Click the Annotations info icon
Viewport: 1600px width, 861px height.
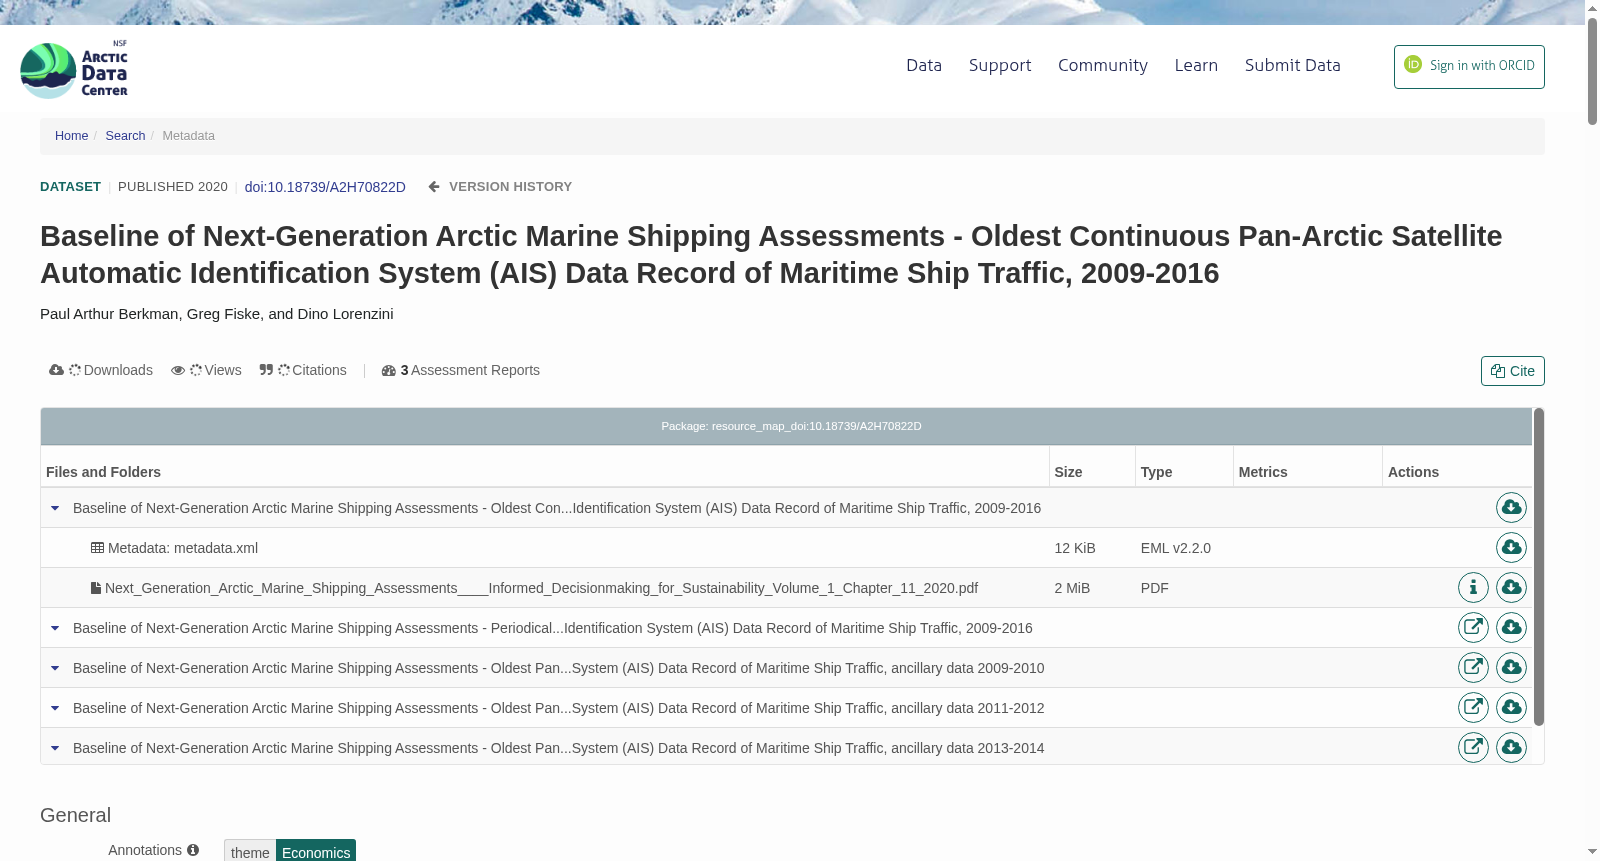193,850
